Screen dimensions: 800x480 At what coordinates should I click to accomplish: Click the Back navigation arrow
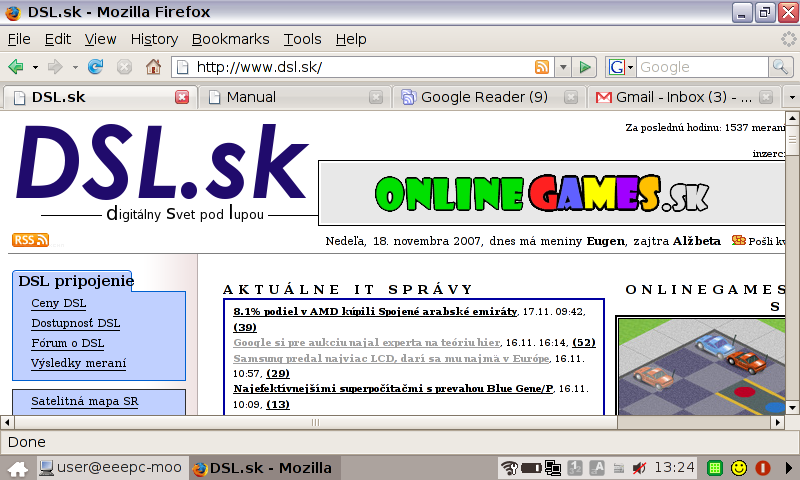point(16,67)
